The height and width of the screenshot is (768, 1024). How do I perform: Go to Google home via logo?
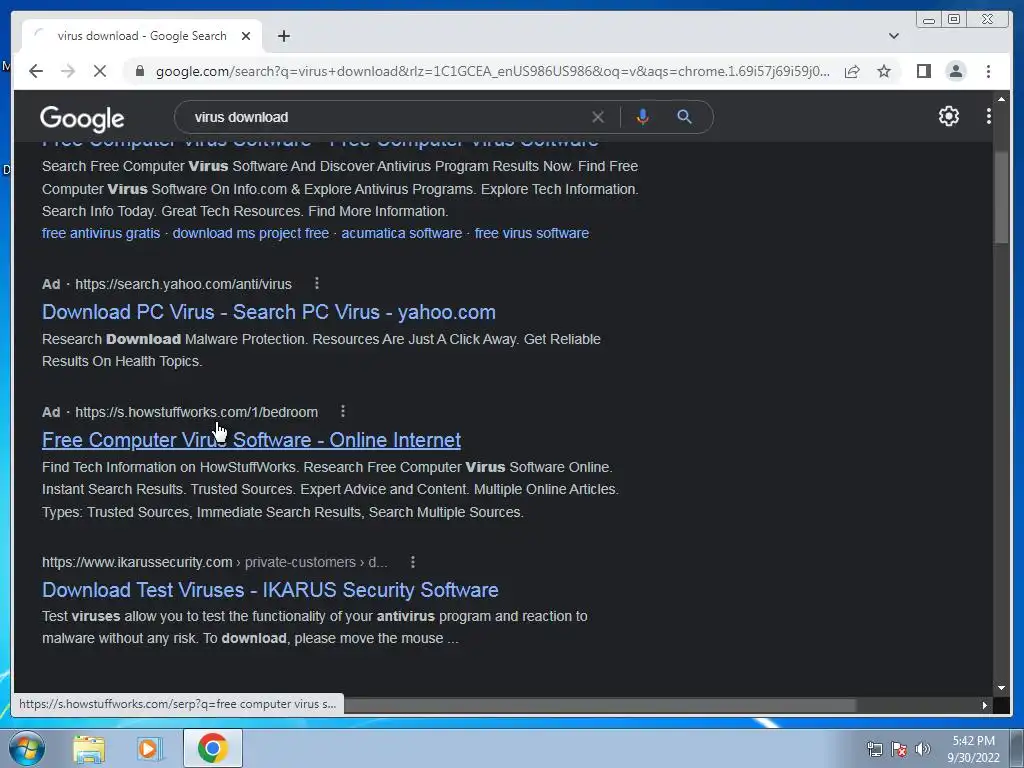[82, 118]
